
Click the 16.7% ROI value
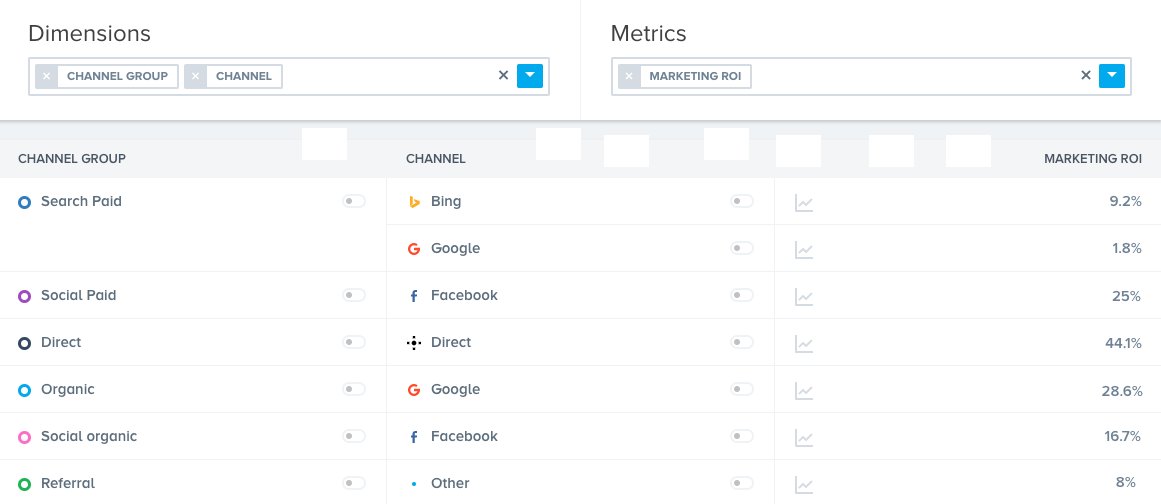coord(1122,437)
